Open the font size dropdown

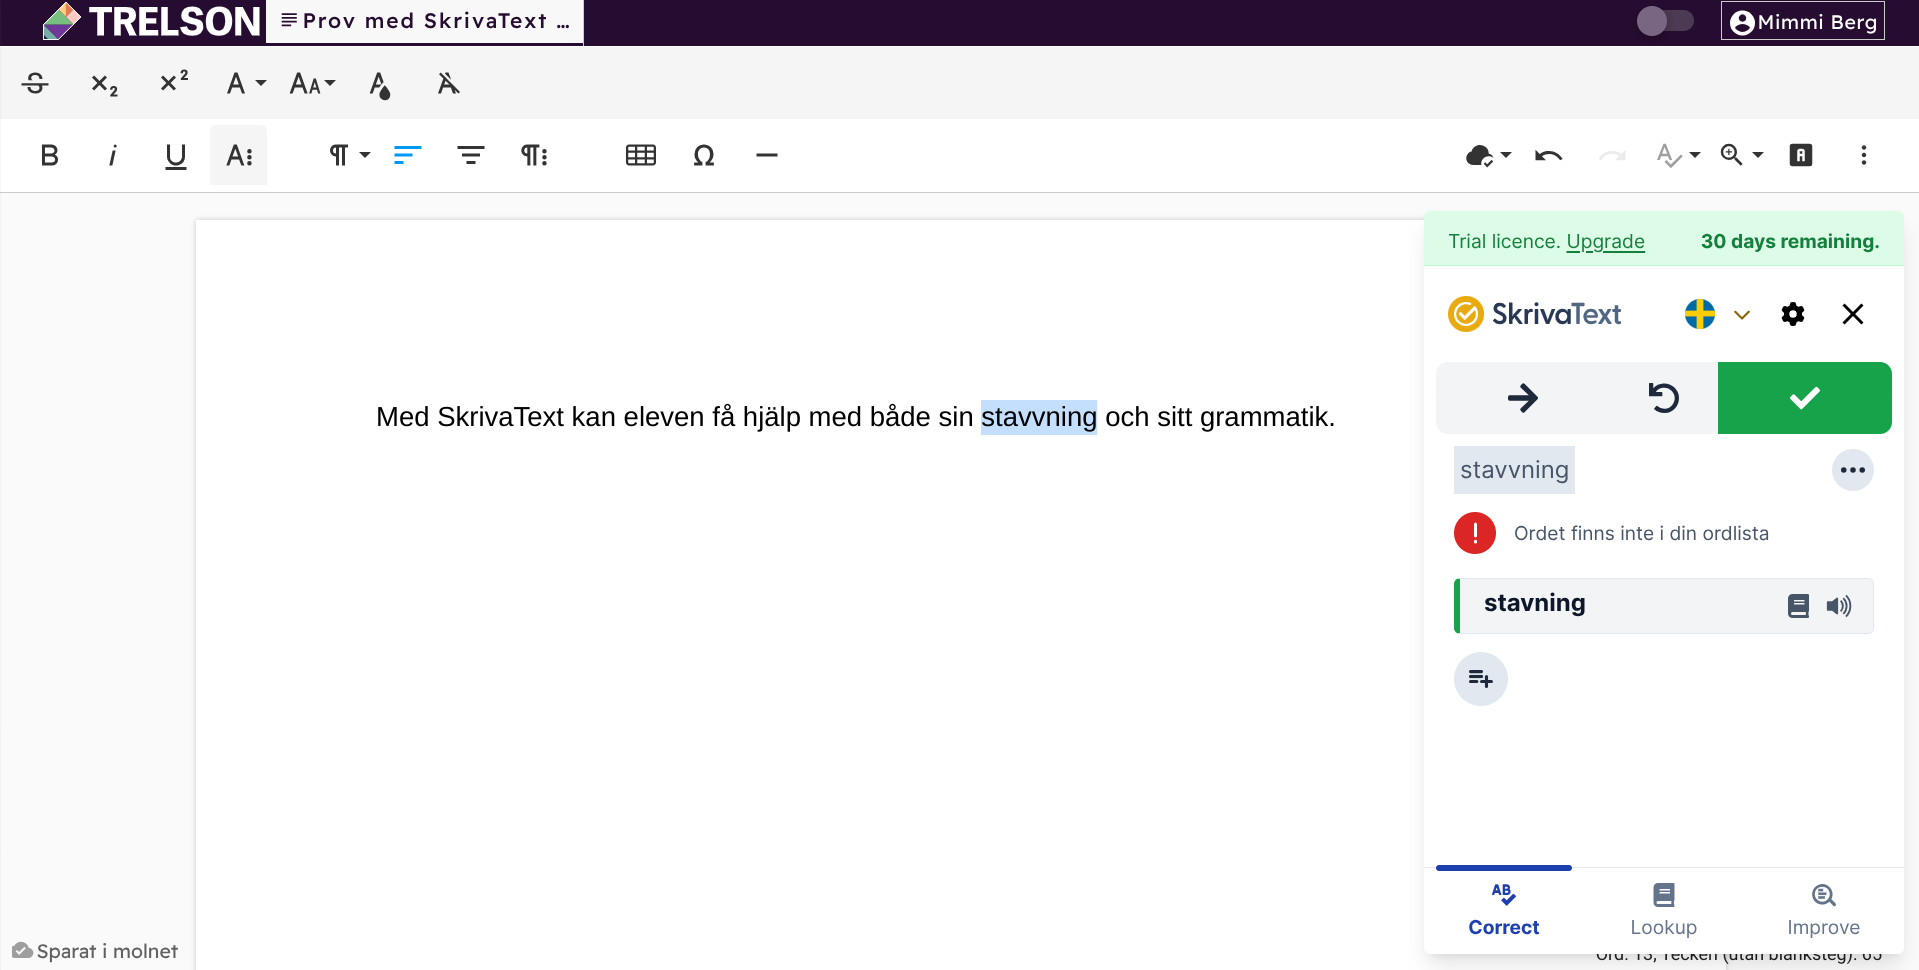coord(312,83)
